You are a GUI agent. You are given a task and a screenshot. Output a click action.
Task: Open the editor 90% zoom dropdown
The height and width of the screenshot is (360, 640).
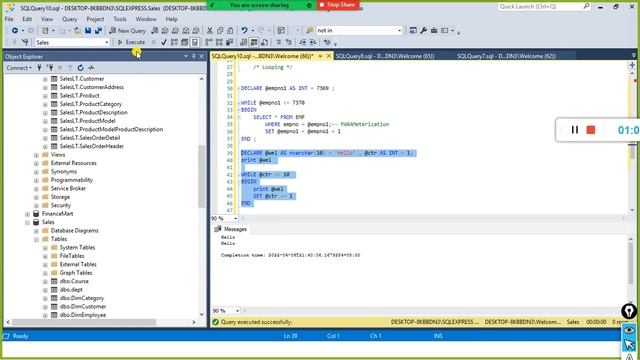(x=236, y=219)
